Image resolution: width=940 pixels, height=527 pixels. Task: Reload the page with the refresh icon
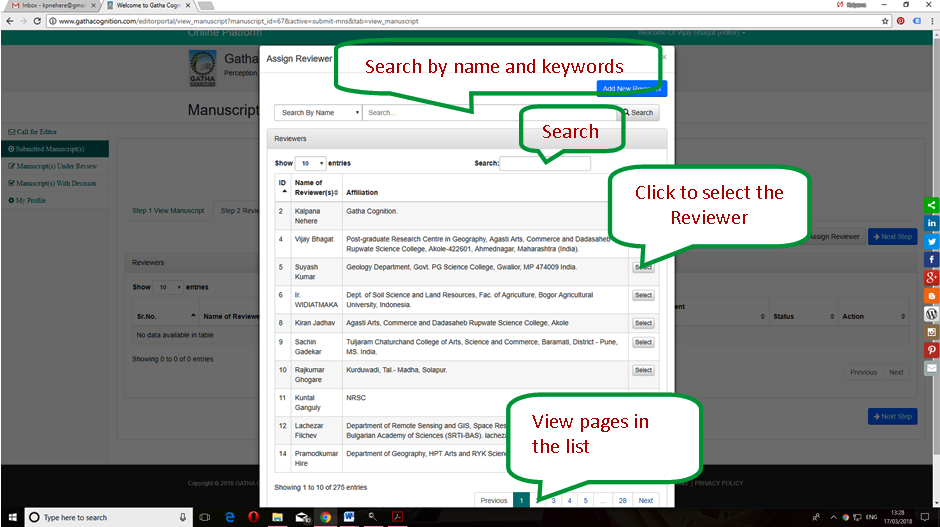[x=37, y=20]
